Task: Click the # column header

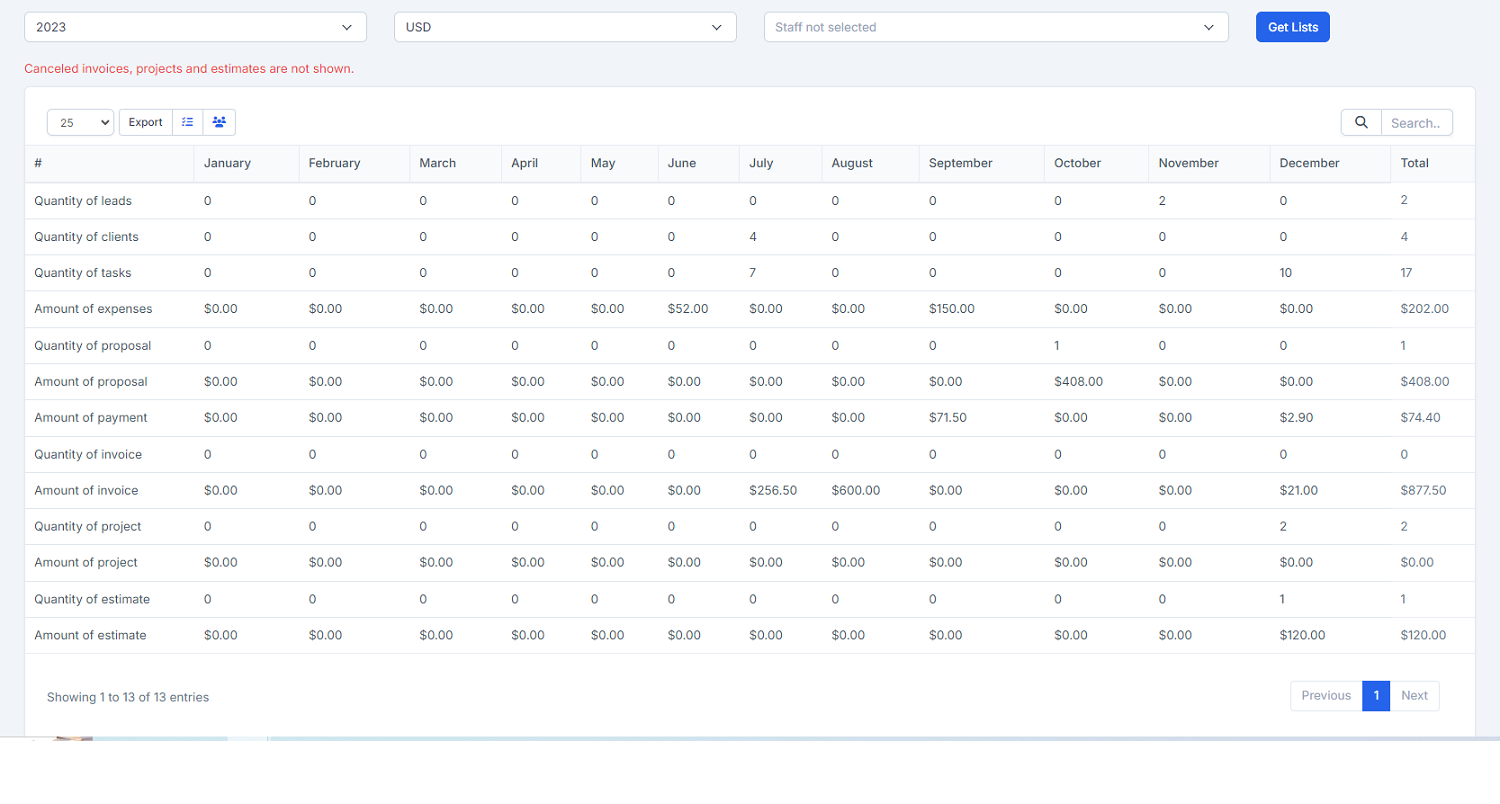Action: point(109,163)
